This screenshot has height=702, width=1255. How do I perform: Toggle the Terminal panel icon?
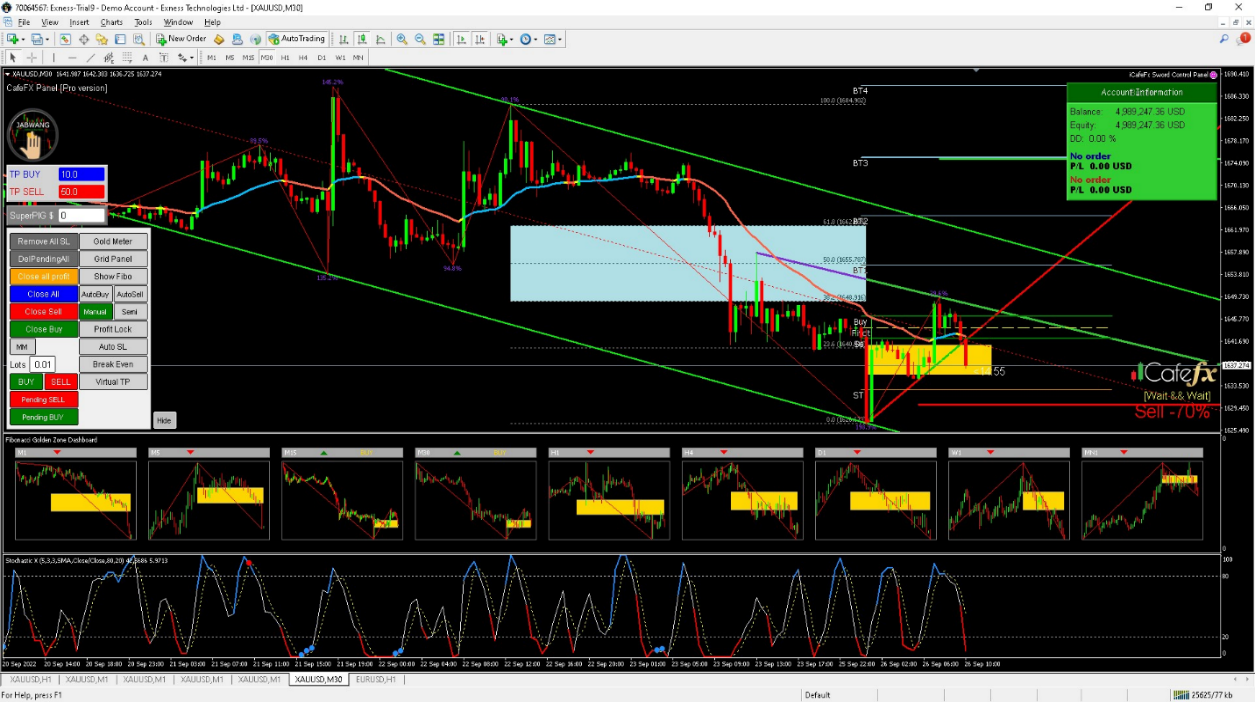pos(120,39)
